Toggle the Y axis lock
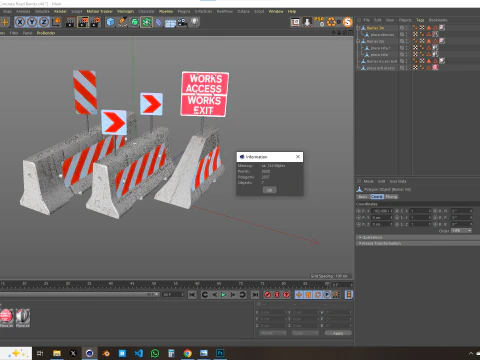Image resolution: width=480 pixels, height=360 pixels. tap(32, 22)
